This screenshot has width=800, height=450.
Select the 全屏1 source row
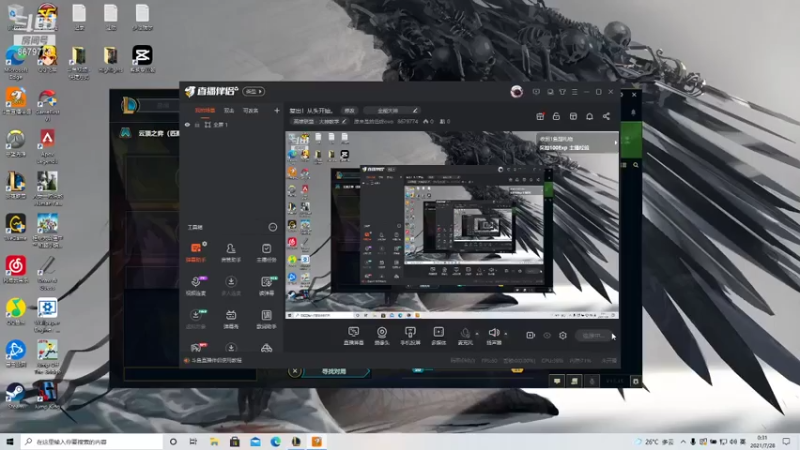point(232,125)
